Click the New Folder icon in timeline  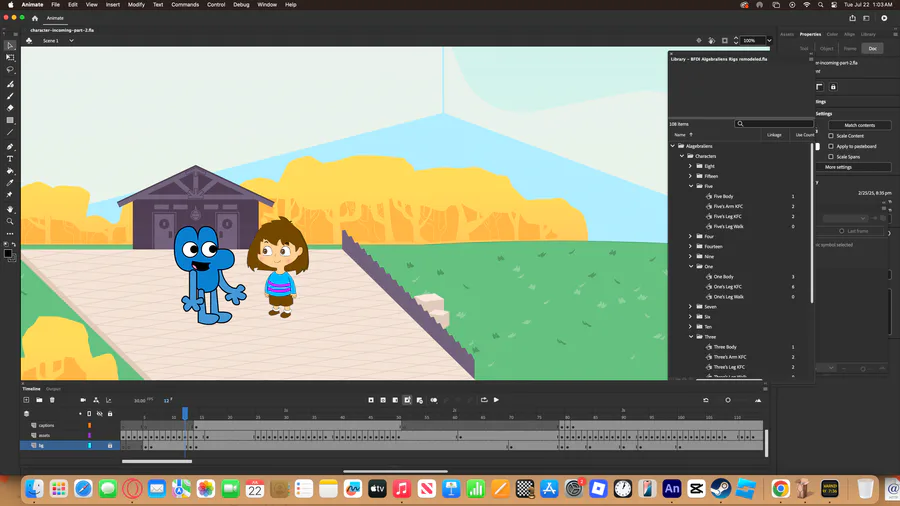tap(39, 400)
